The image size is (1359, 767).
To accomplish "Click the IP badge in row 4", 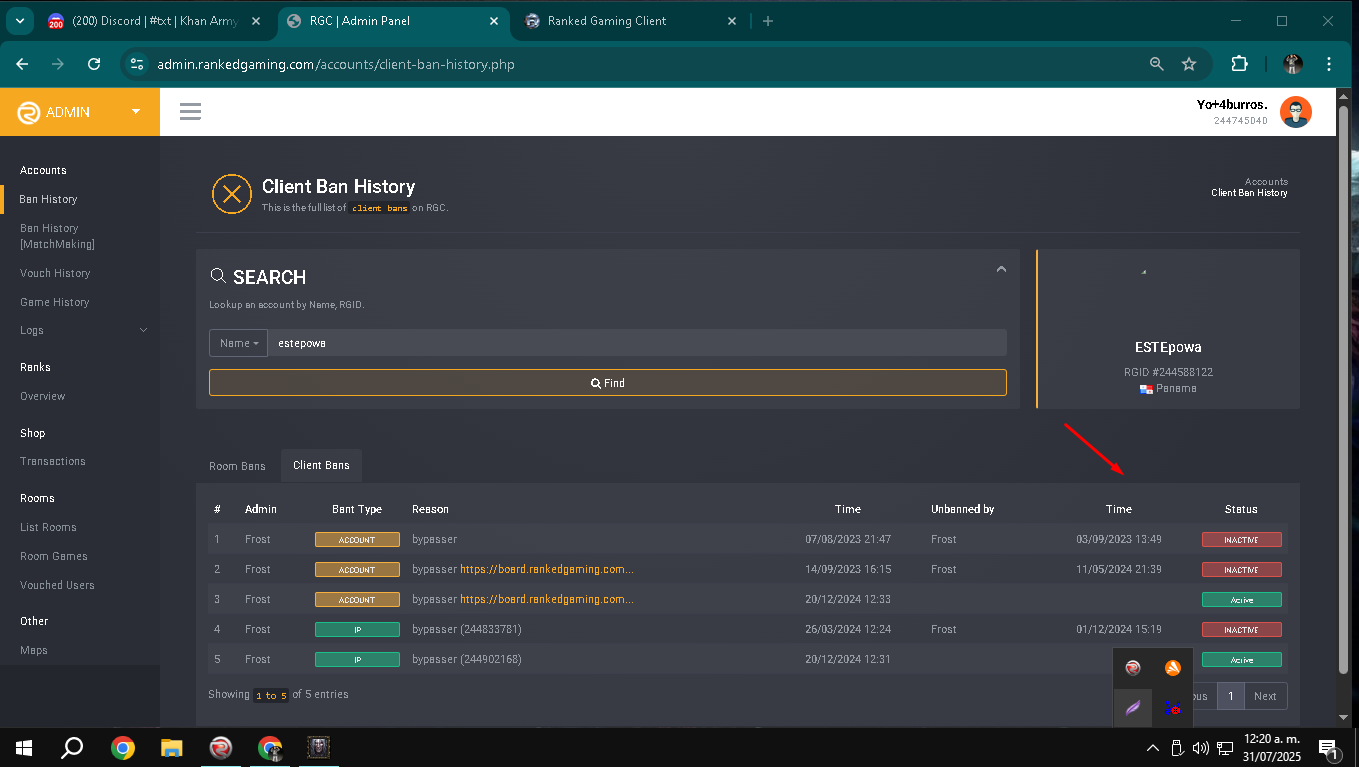I will pyautogui.click(x=357, y=630).
